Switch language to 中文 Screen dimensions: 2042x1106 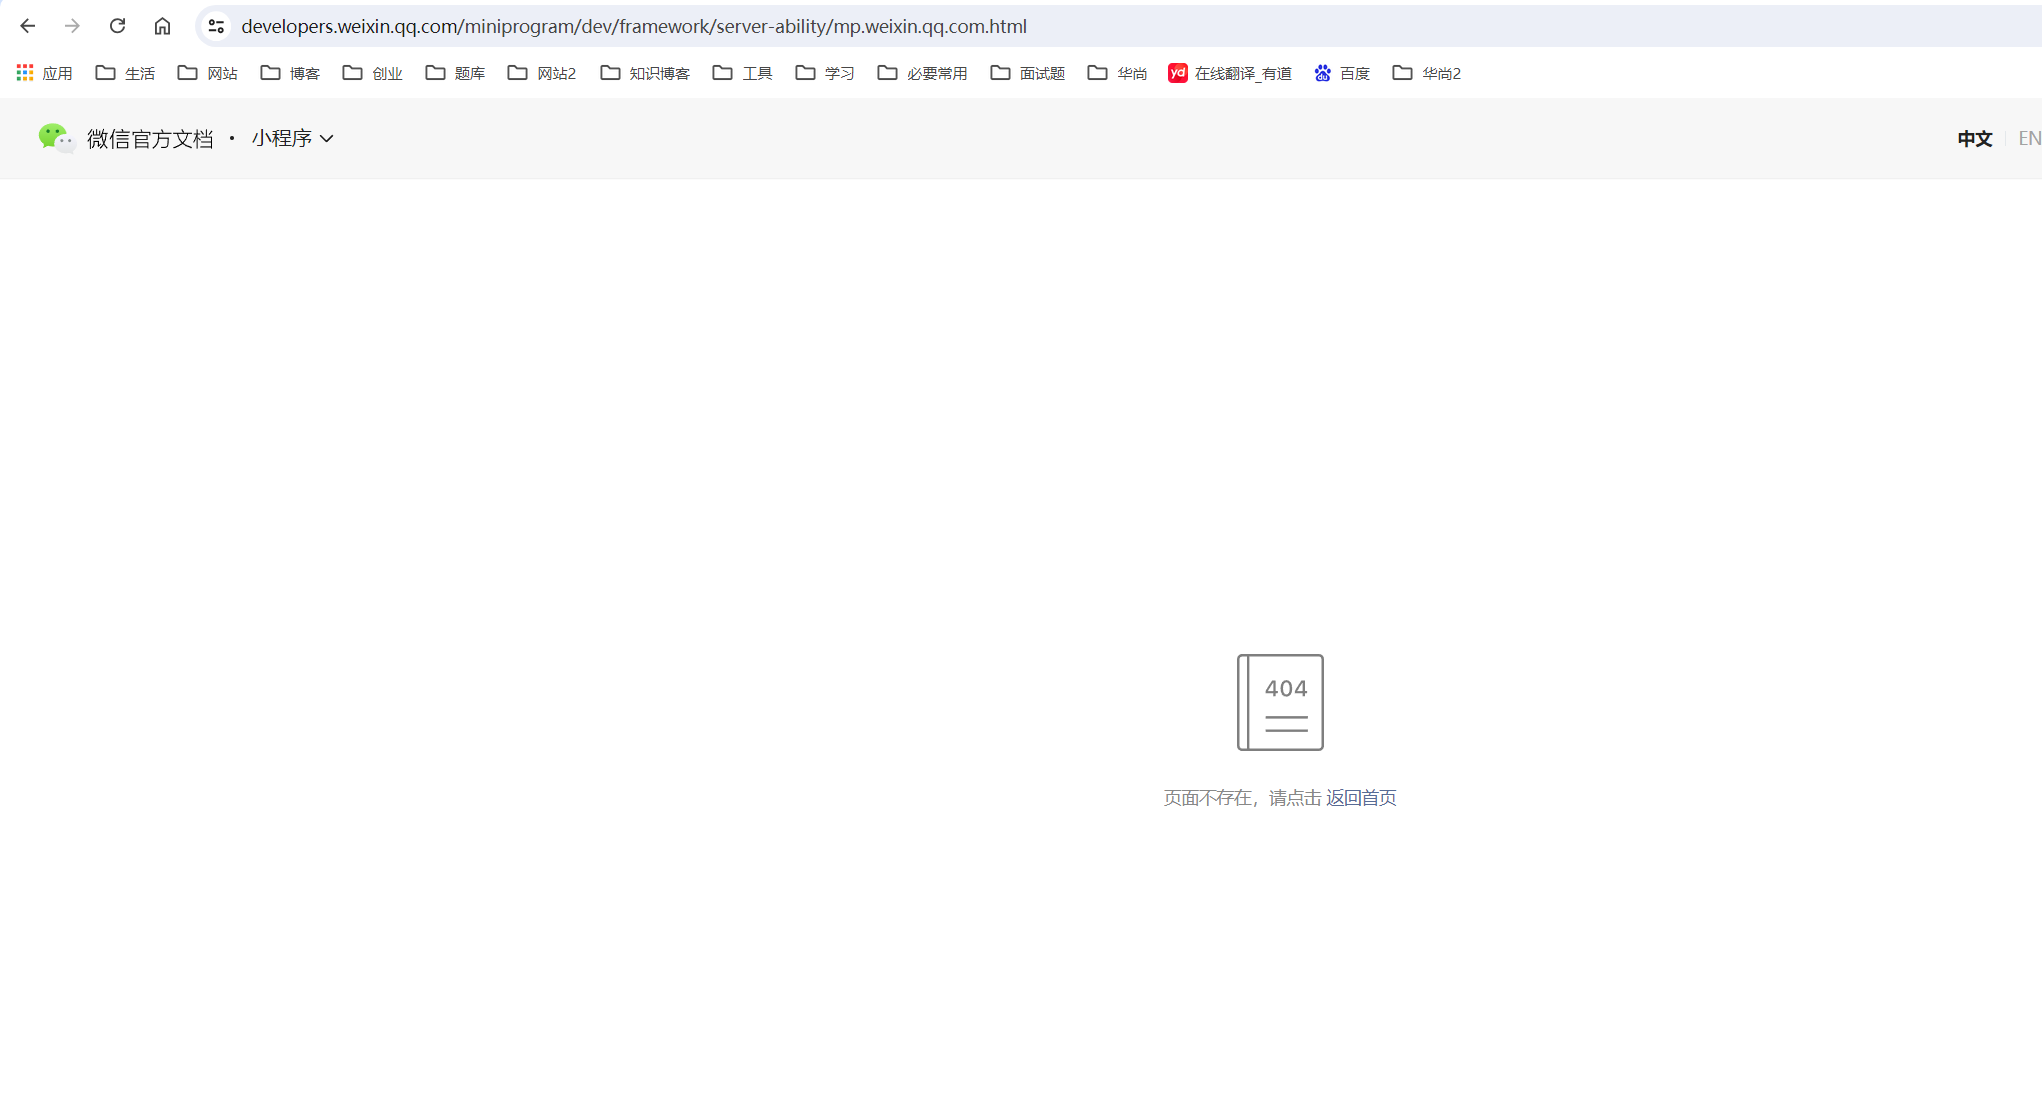click(x=1974, y=139)
